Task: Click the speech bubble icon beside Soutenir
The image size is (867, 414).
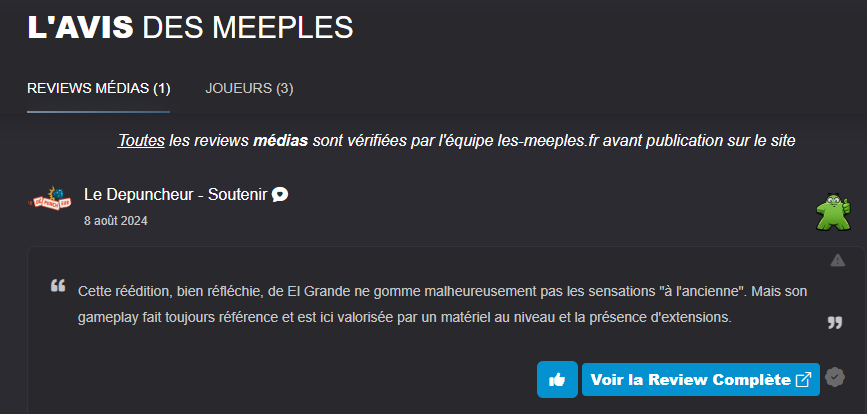Action: point(281,195)
